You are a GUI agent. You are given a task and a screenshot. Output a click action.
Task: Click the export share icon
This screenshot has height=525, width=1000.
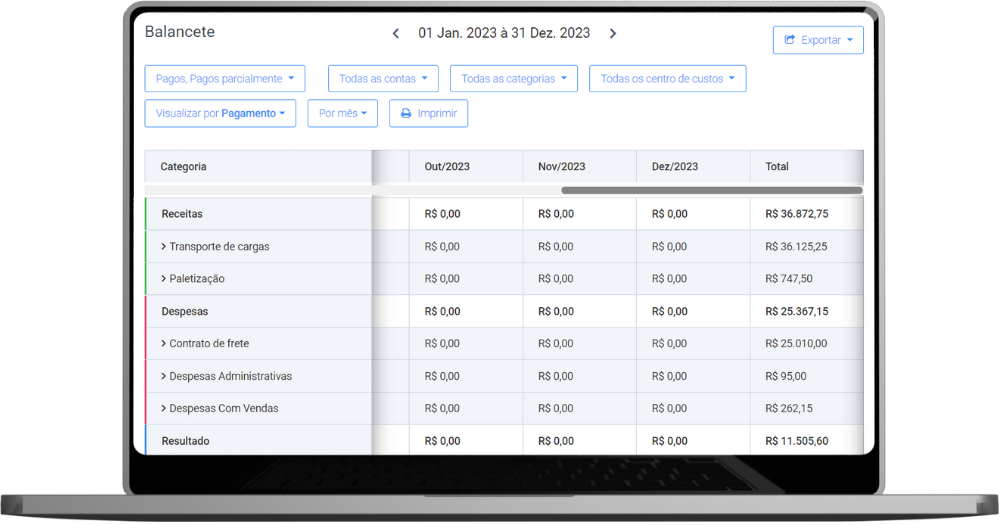tap(789, 40)
